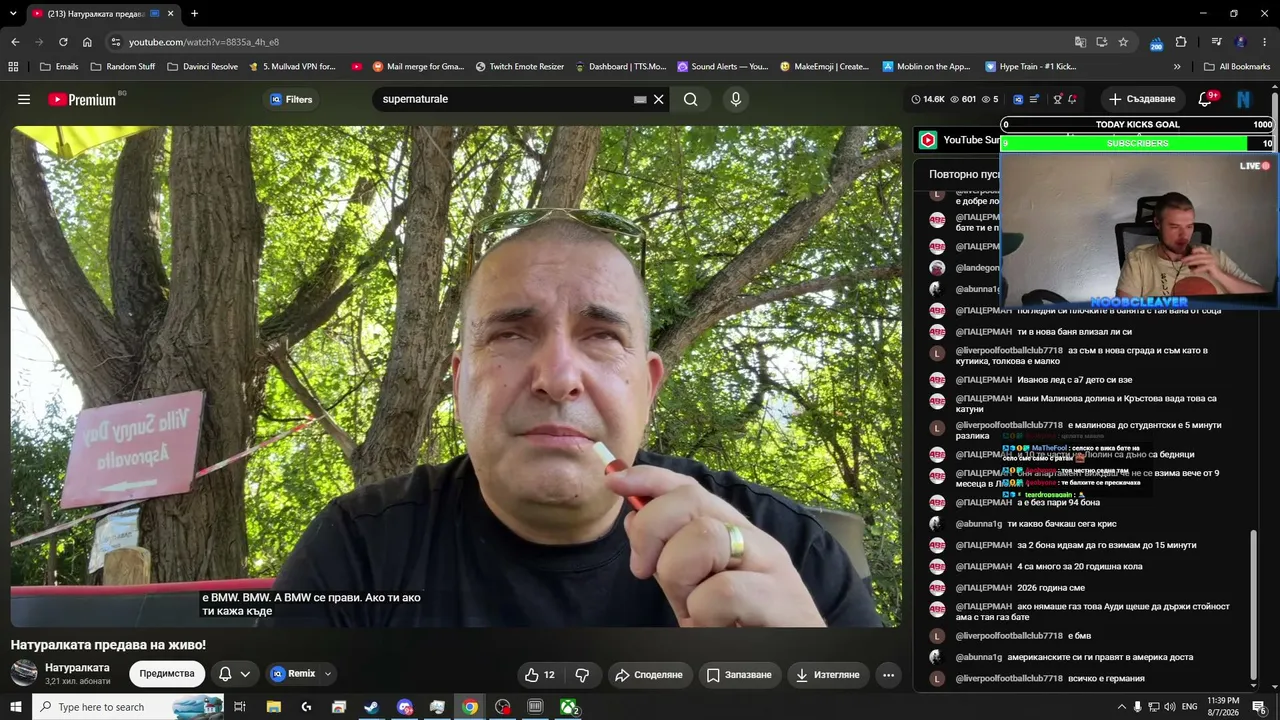This screenshot has width=1280, height=720.
Task: Open the Натуралката channel avatar
Action: tap(24, 673)
